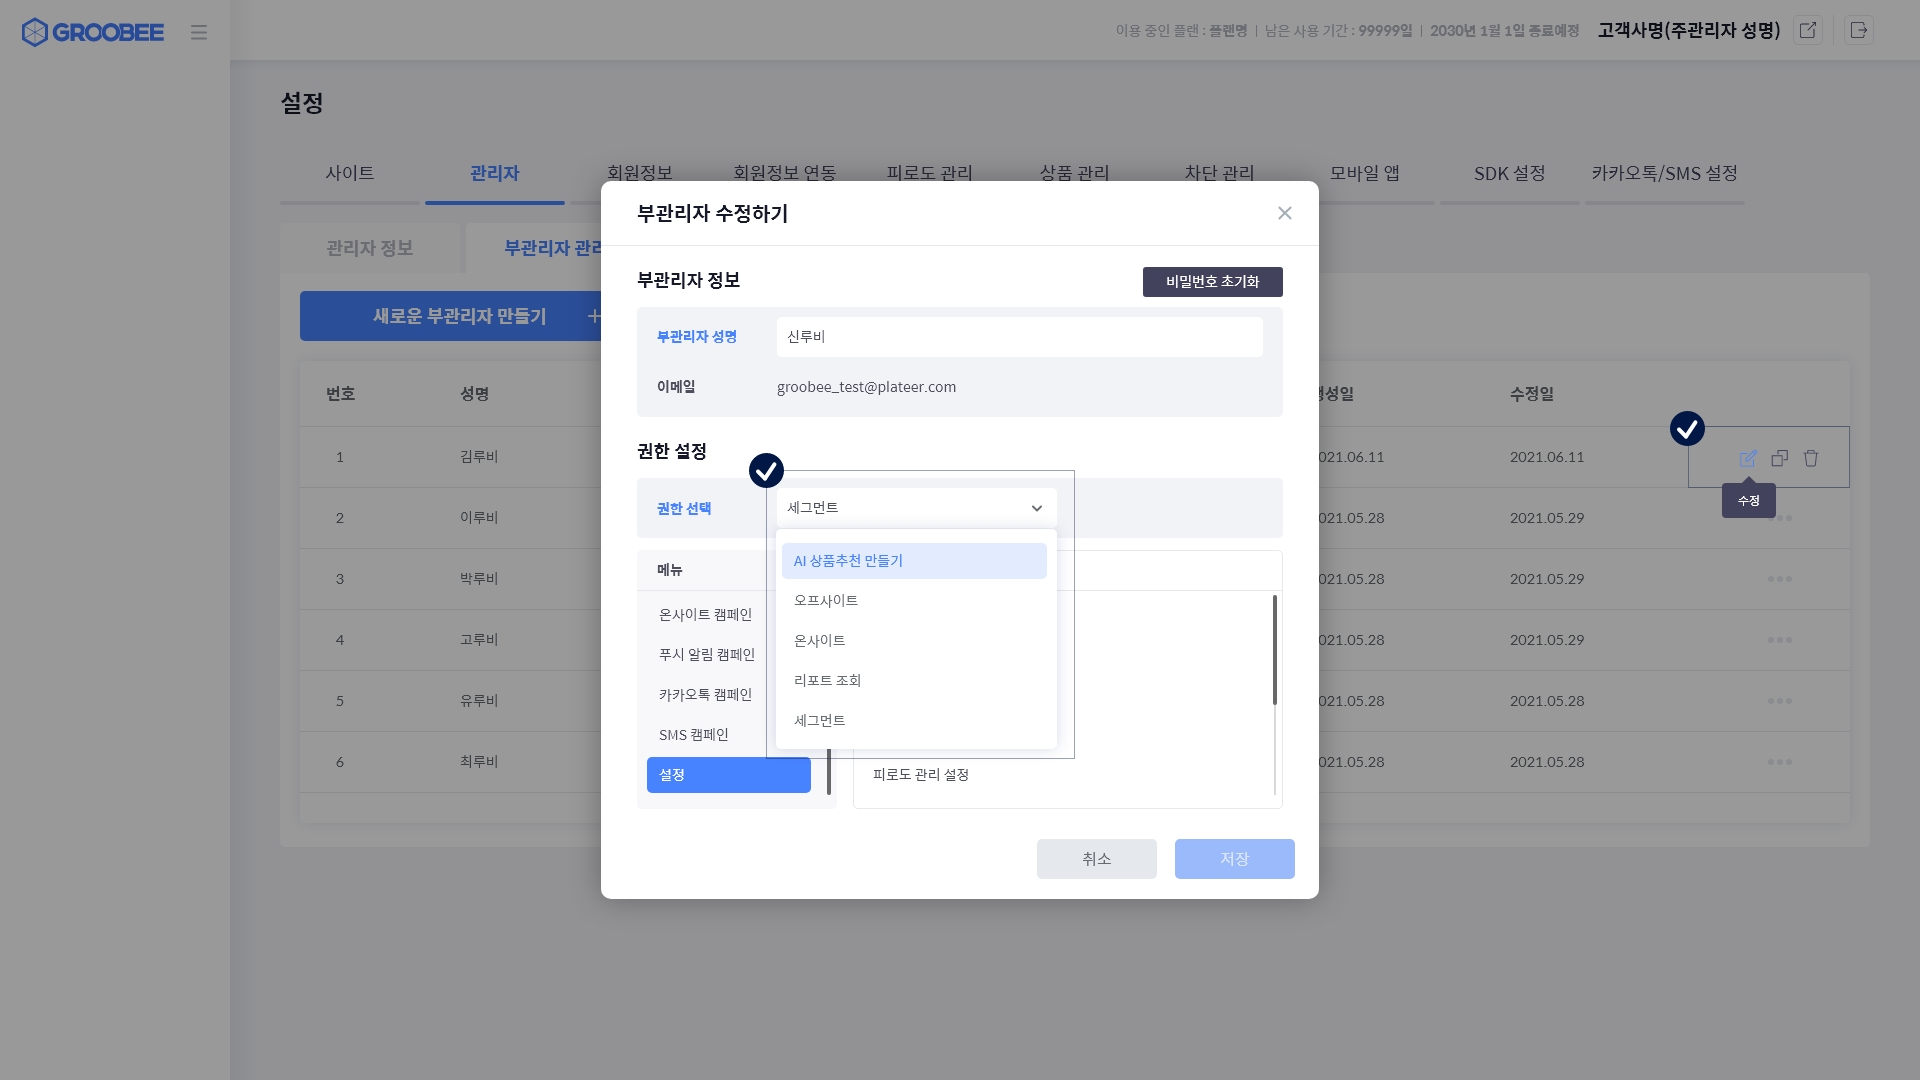Click the duplicate icon in row 1
1920x1080 pixels.
coord(1780,458)
